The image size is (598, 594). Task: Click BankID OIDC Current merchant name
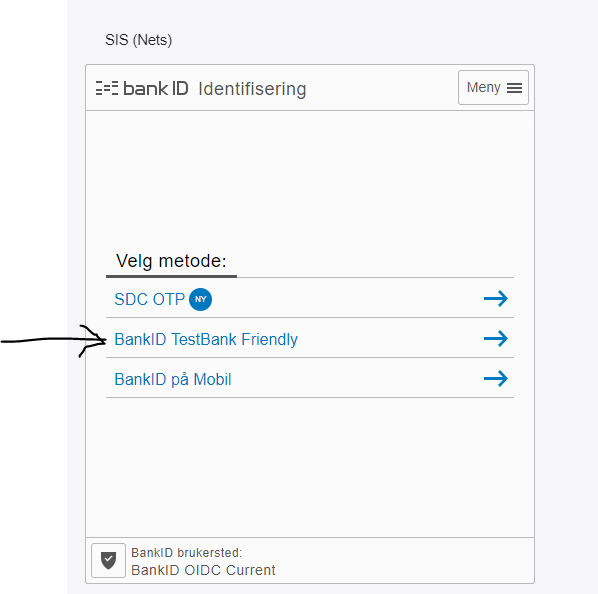pyautogui.click(x=203, y=570)
